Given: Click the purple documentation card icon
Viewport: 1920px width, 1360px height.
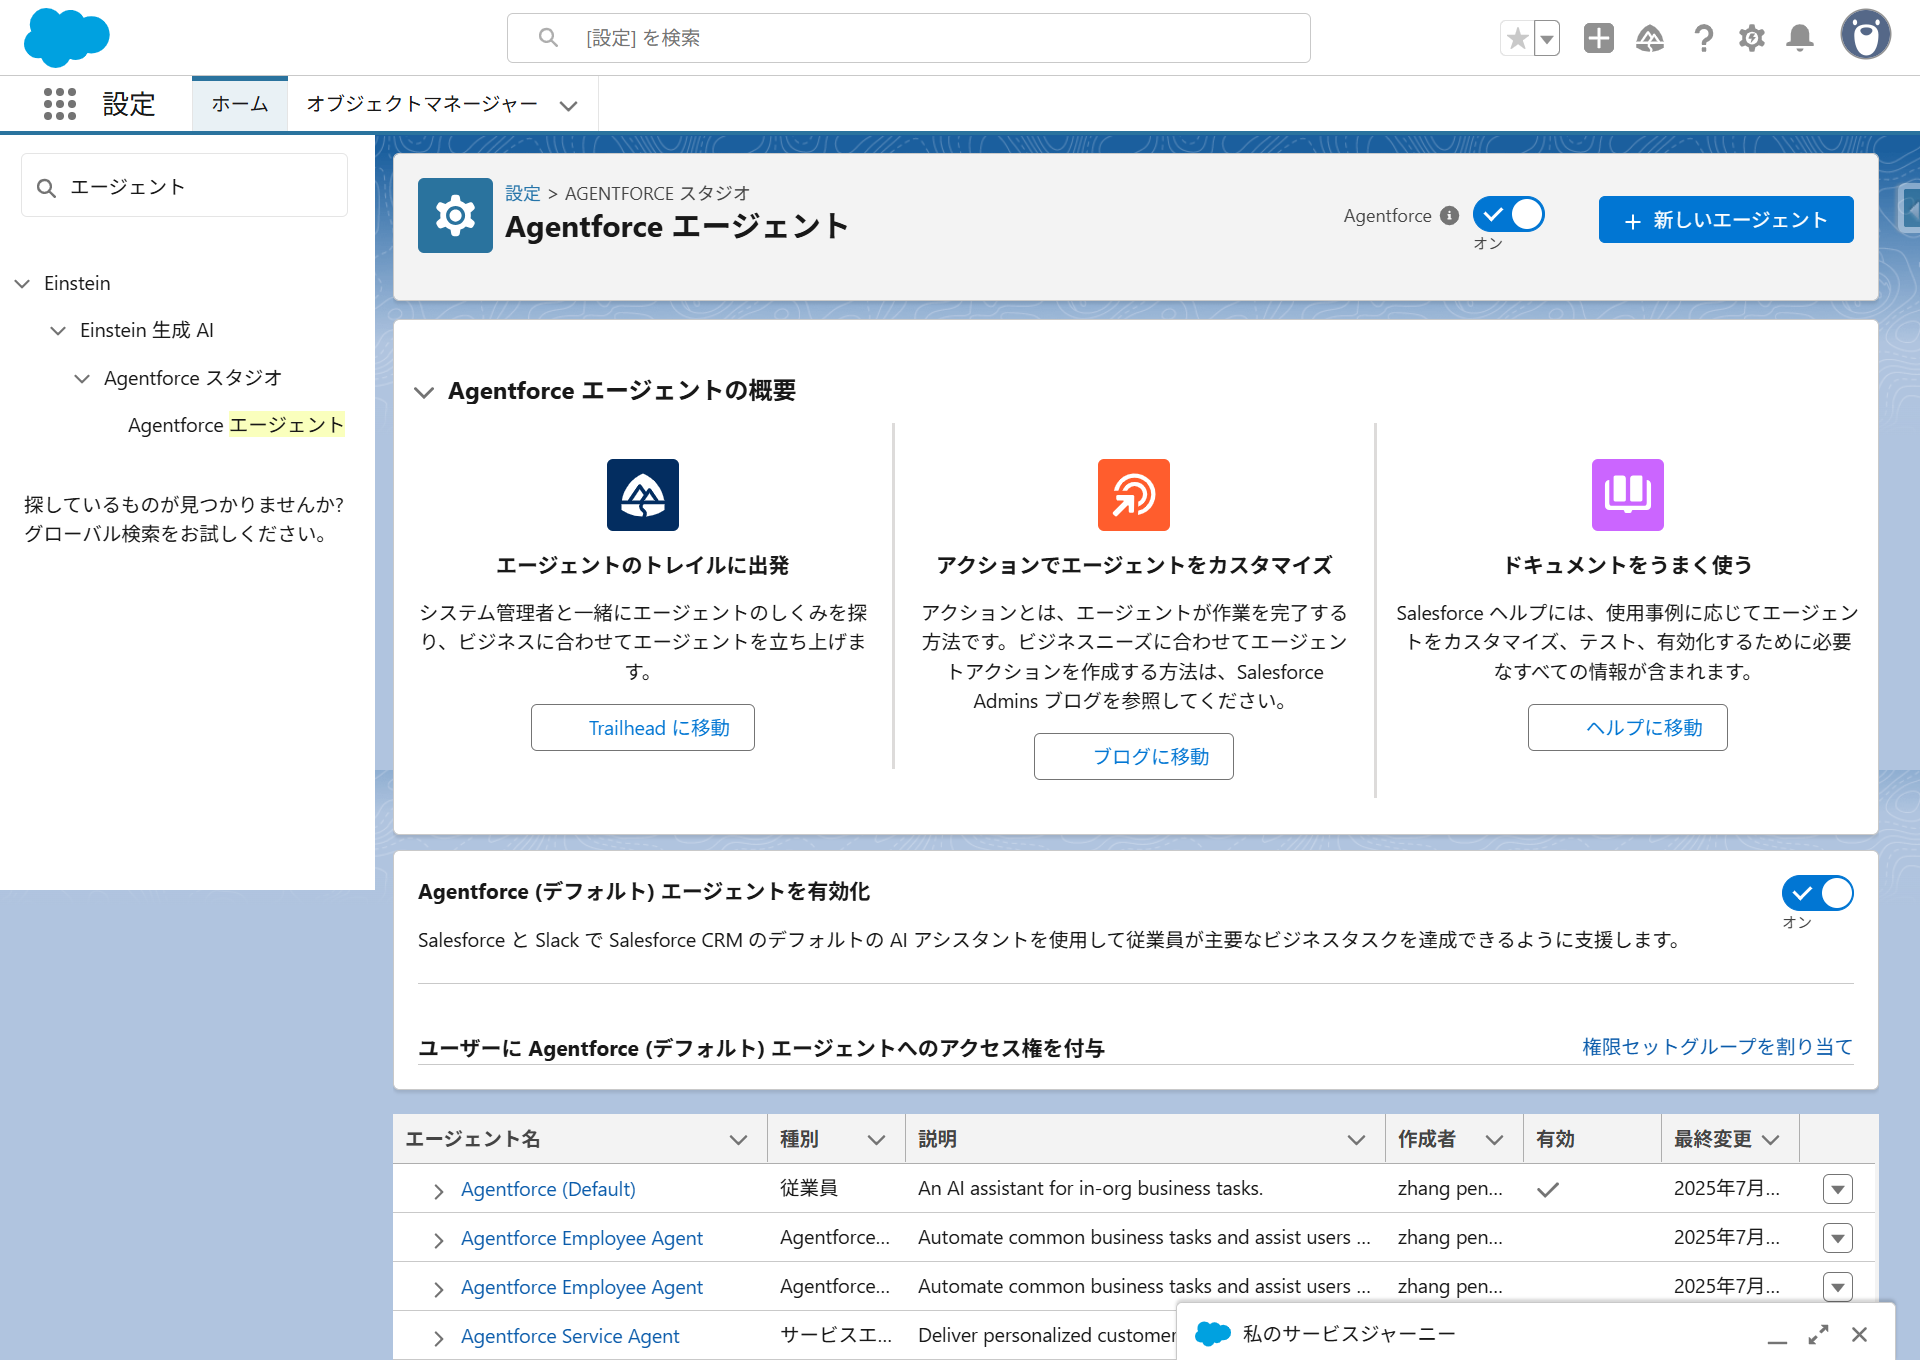Looking at the screenshot, I should point(1628,495).
